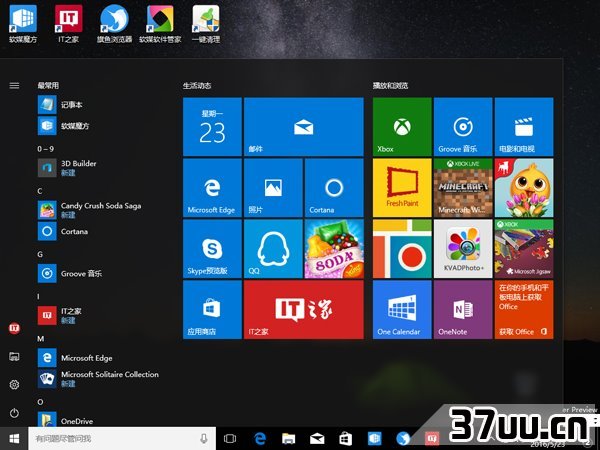Launch the Minecraft tile
Screen dimensions: 600x450
coord(463,188)
